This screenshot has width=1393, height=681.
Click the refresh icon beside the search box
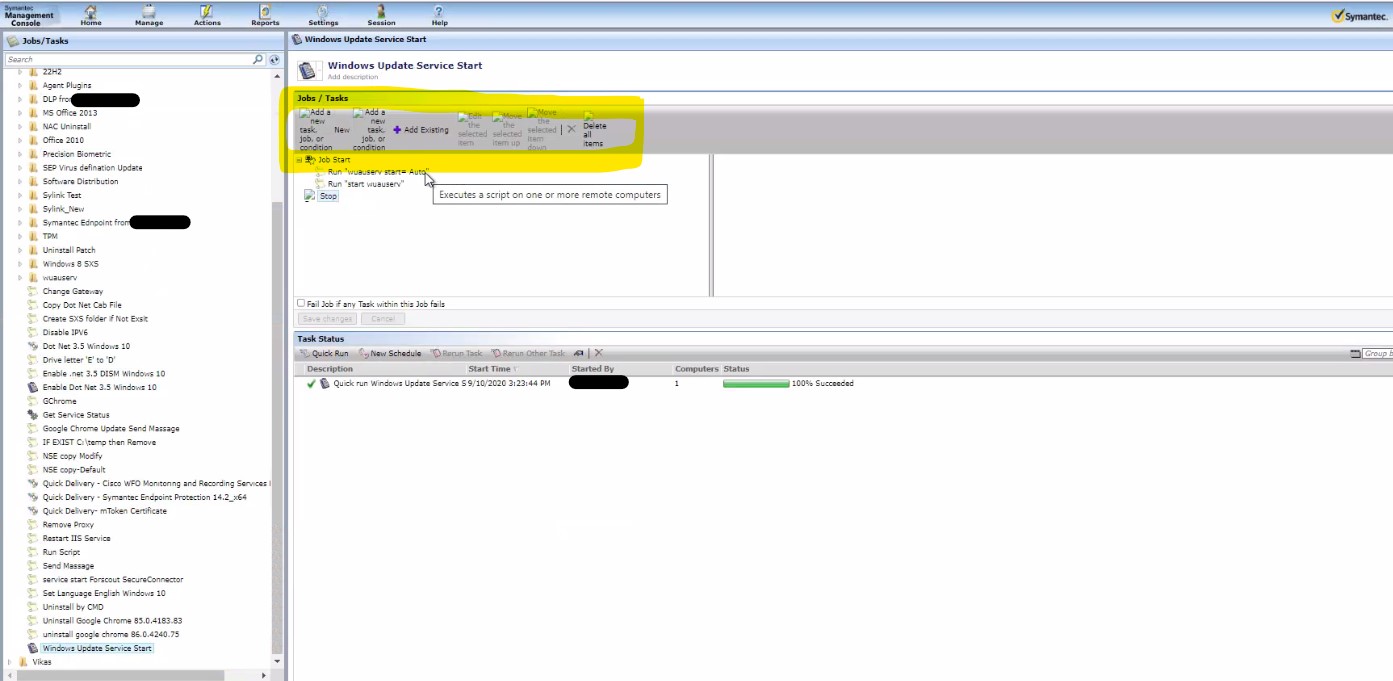pyautogui.click(x=274, y=60)
